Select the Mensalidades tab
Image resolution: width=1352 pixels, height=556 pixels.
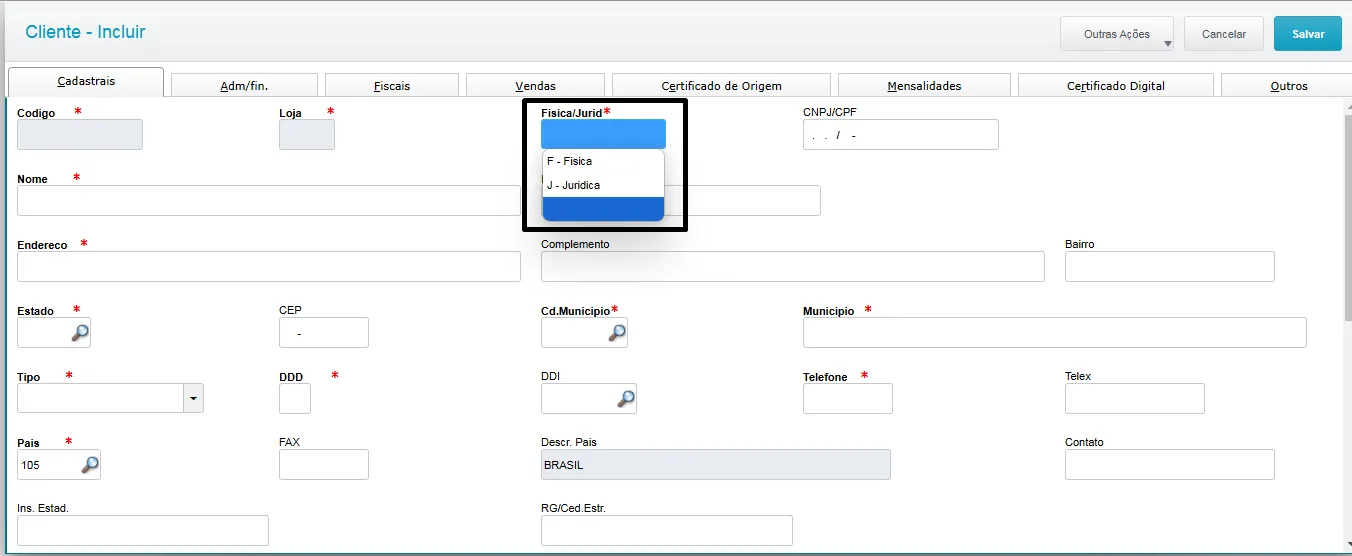pos(924,86)
